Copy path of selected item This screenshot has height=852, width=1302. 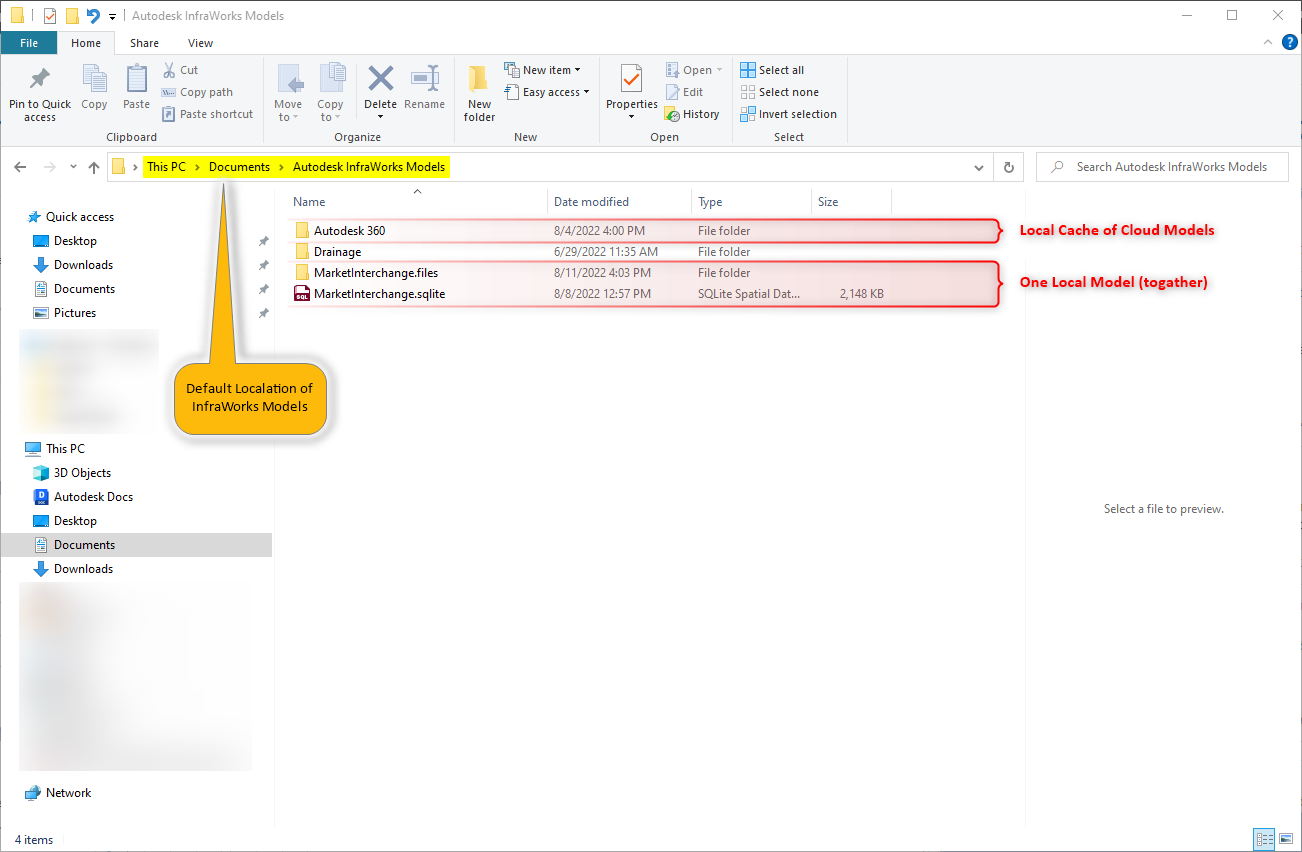(x=197, y=92)
